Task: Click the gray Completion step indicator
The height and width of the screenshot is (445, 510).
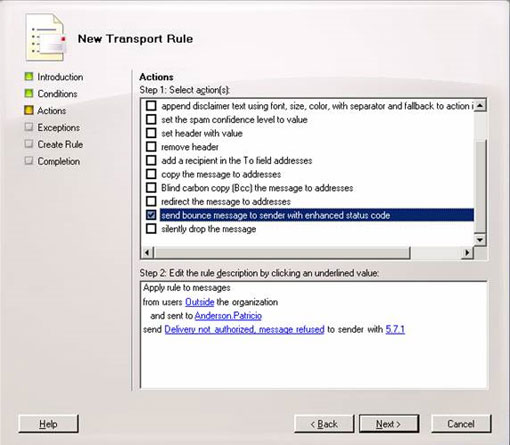Action: pyautogui.click(x=29, y=161)
